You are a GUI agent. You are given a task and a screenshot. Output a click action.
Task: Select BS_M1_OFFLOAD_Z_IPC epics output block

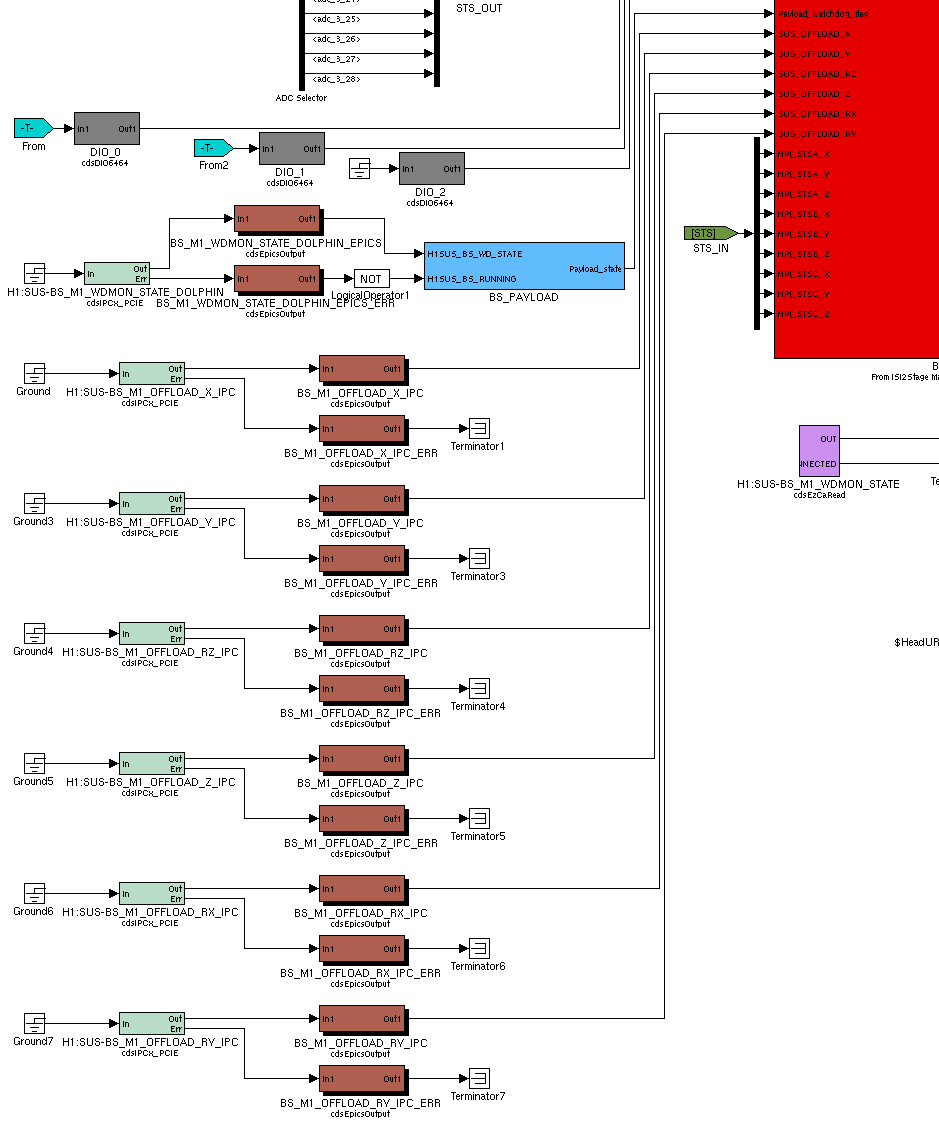[363, 760]
